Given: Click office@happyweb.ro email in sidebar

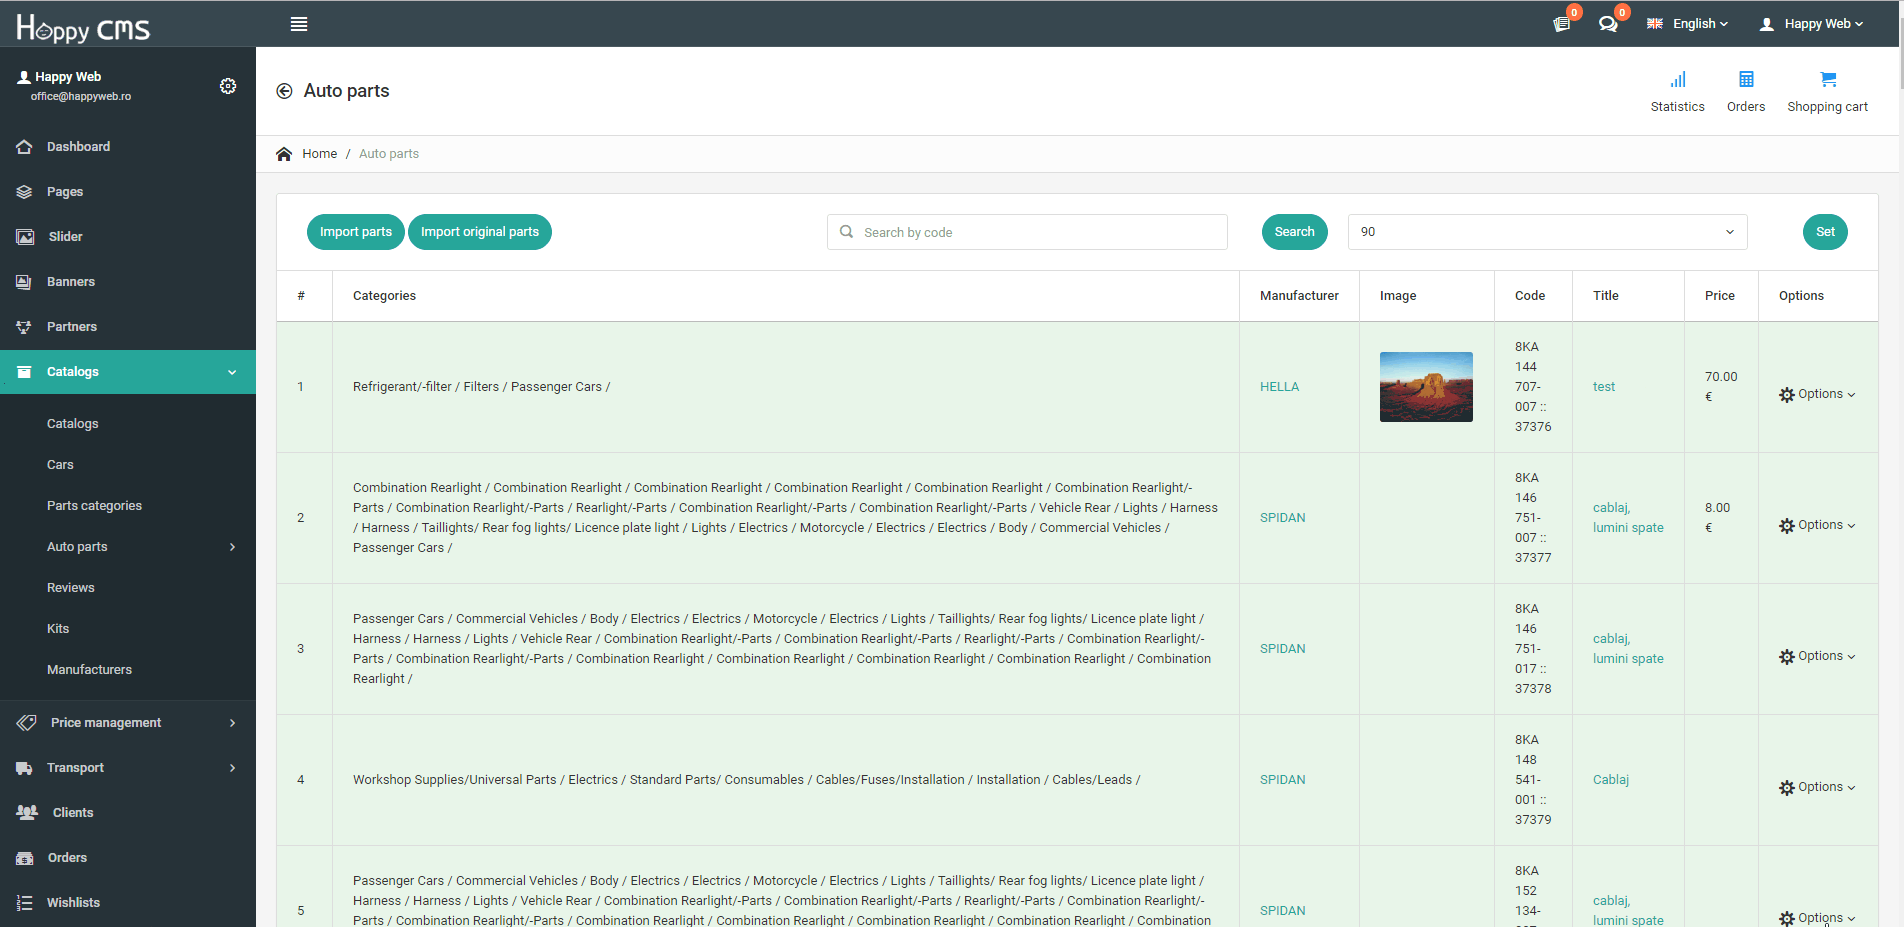Looking at the screenshot, I should (x=80, y=97).
